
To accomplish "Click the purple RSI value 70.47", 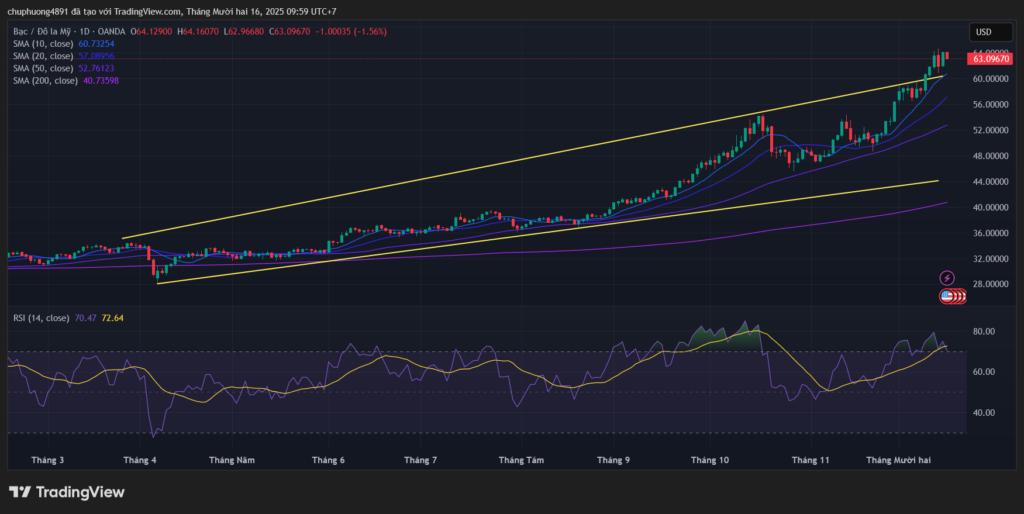I will tap(86, 318).
